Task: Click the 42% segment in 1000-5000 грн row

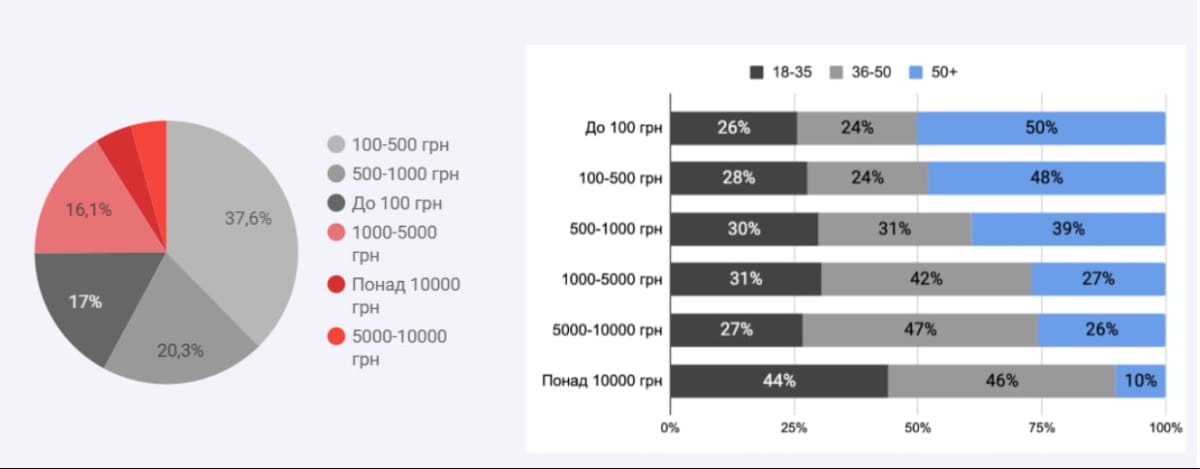Action: [x=927, y=279]
